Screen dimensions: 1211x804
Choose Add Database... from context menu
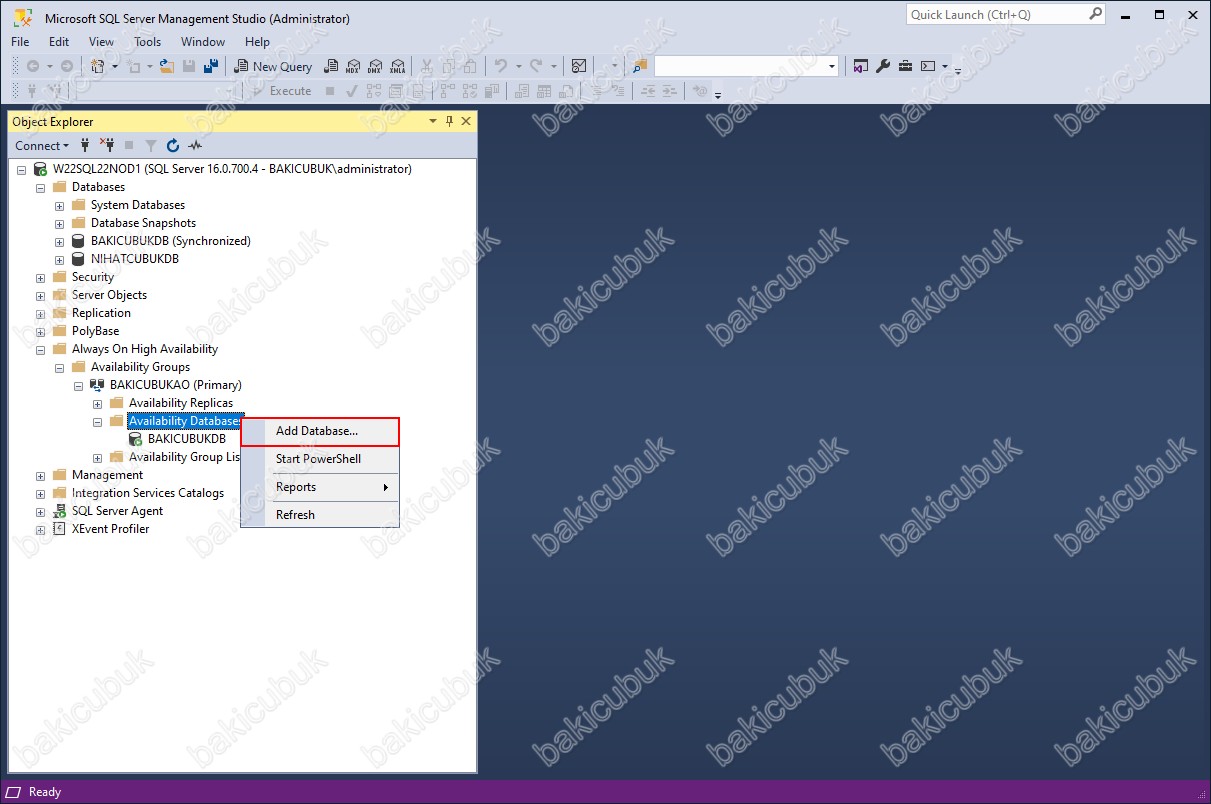320,431
